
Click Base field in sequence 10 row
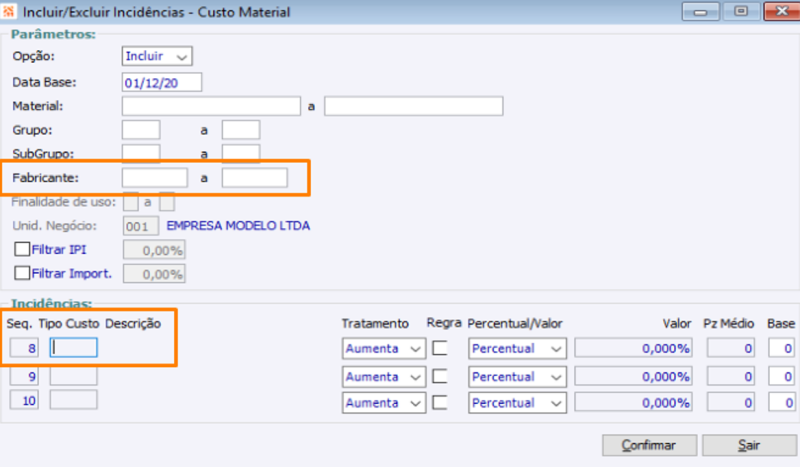click(782, 403)
